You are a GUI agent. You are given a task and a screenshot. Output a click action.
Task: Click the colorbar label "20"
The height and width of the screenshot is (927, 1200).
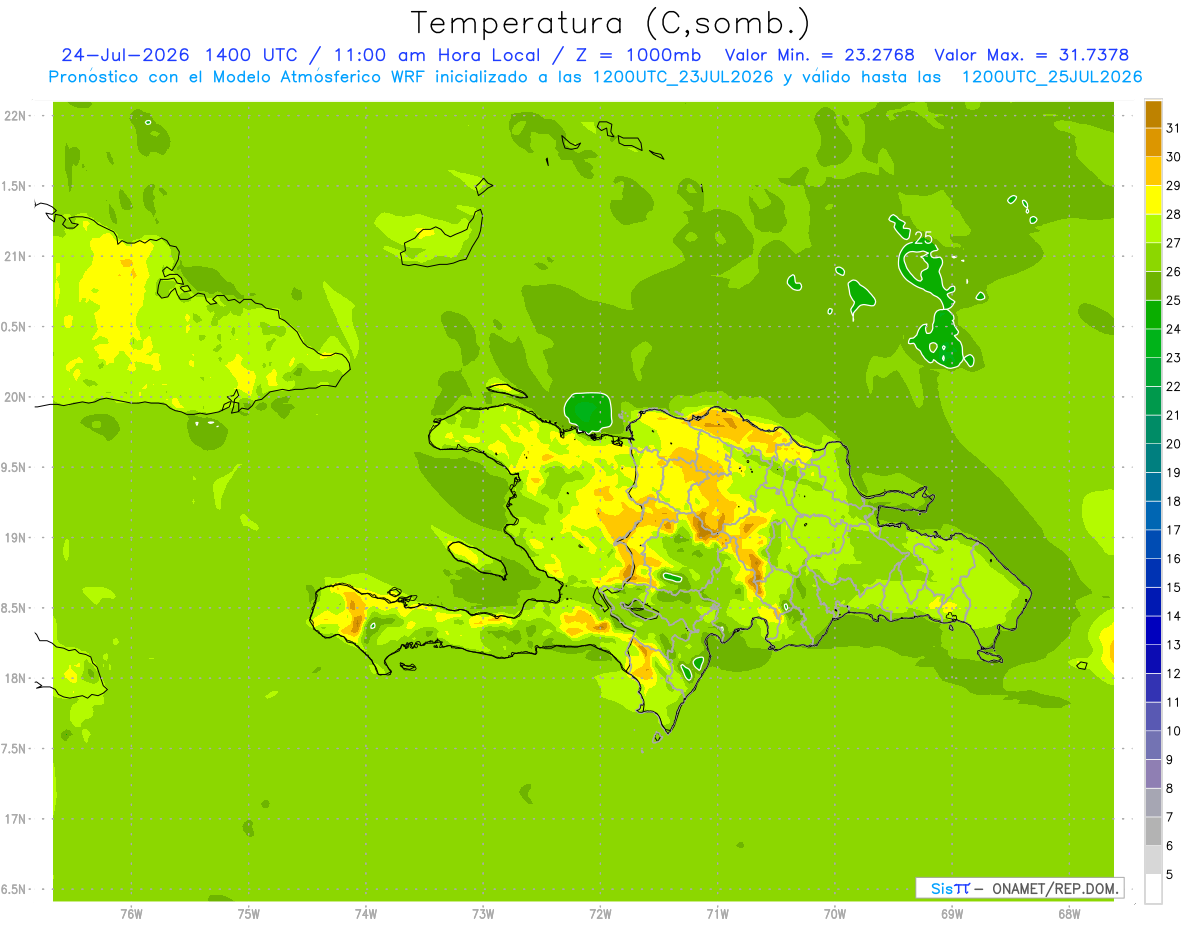coord(1174,444)
